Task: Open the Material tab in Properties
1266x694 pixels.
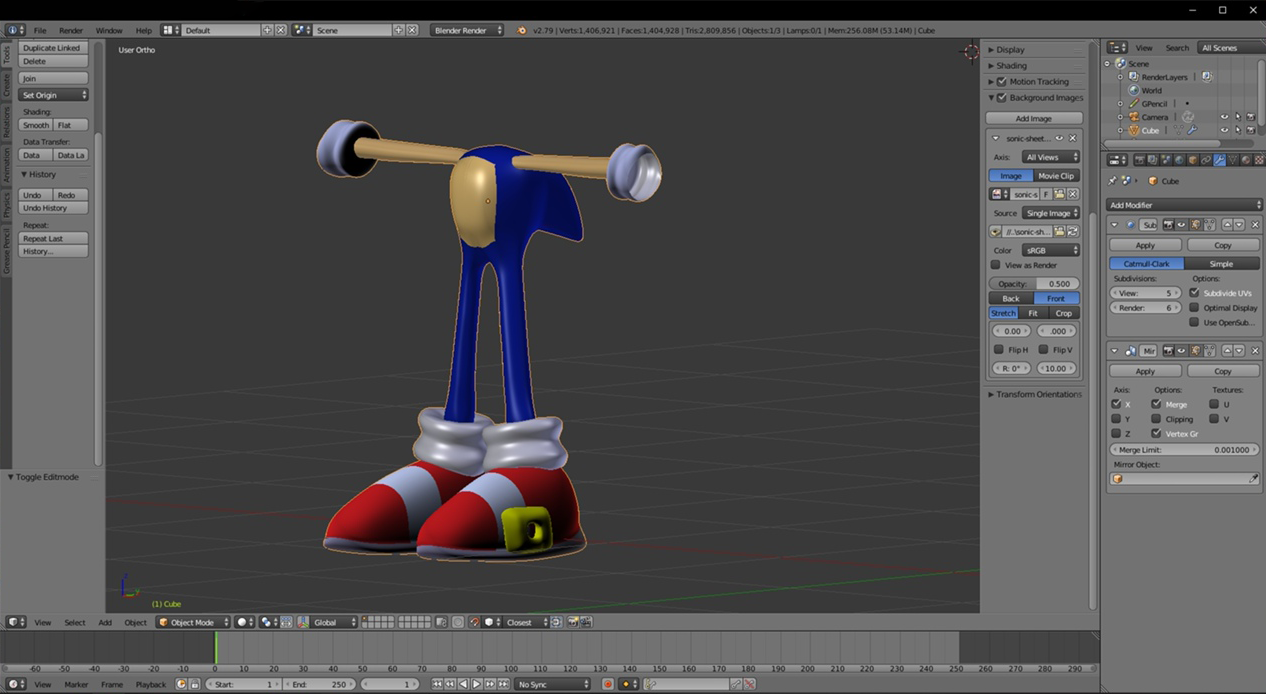Action: [x=1245, y=160]
